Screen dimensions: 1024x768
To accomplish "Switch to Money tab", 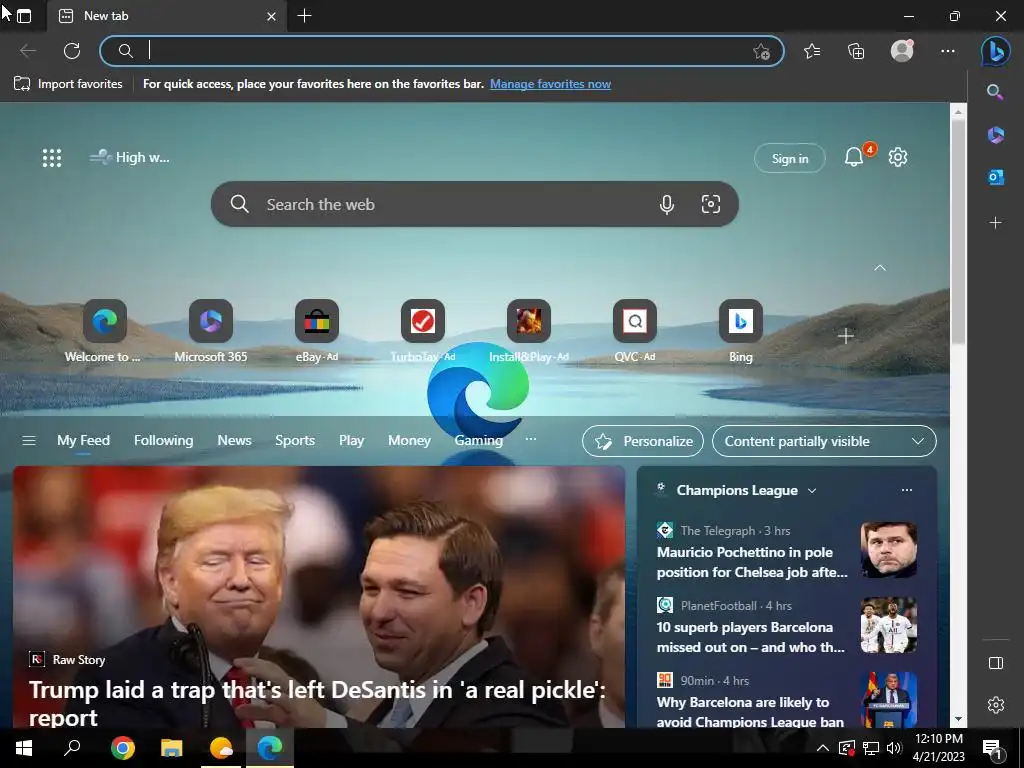I will pos(409,441).
